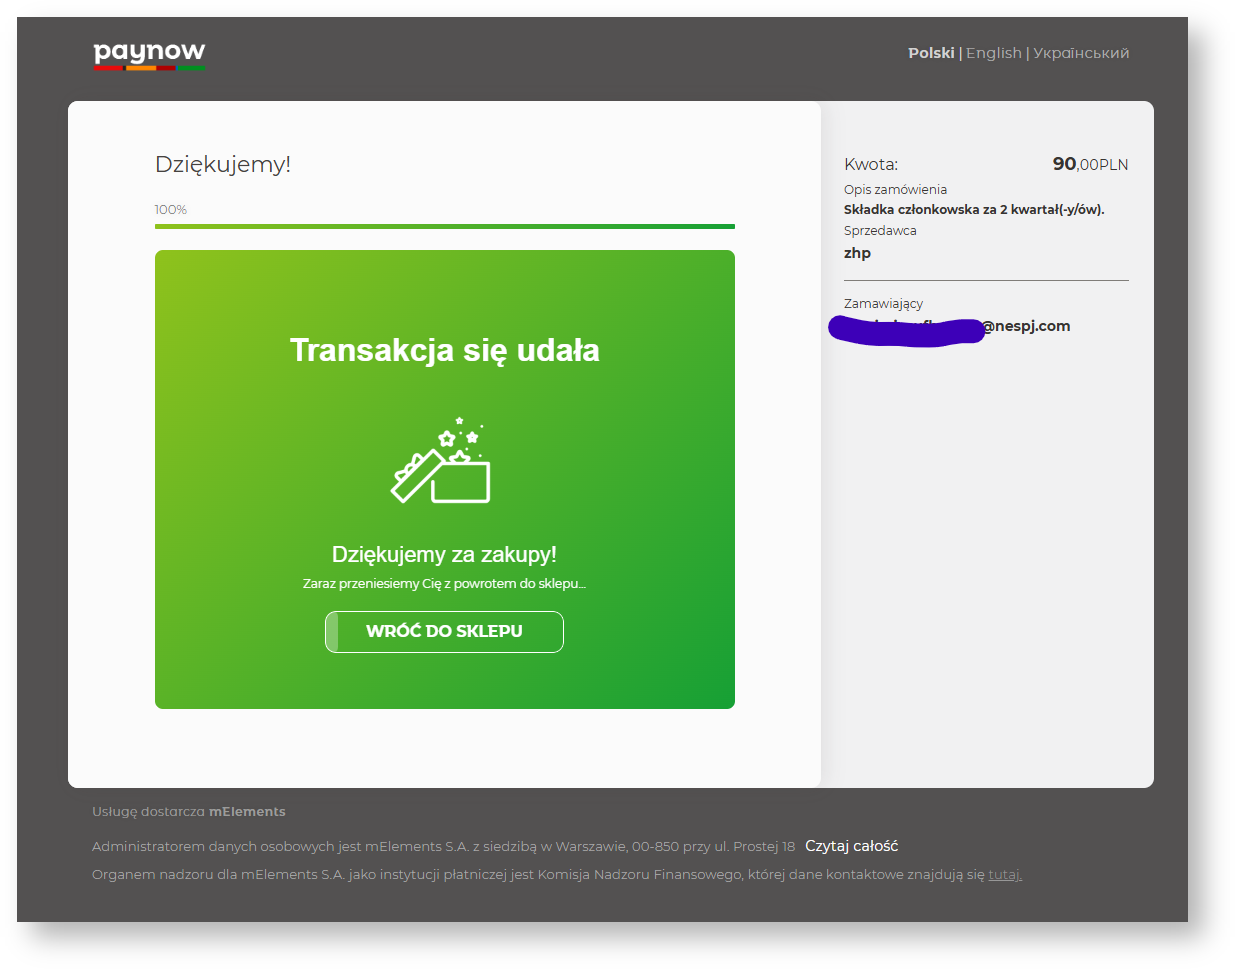Click the 90,00 PLN amount
The height and width of the screenshot is (970, 1236).
[1089, 165]
